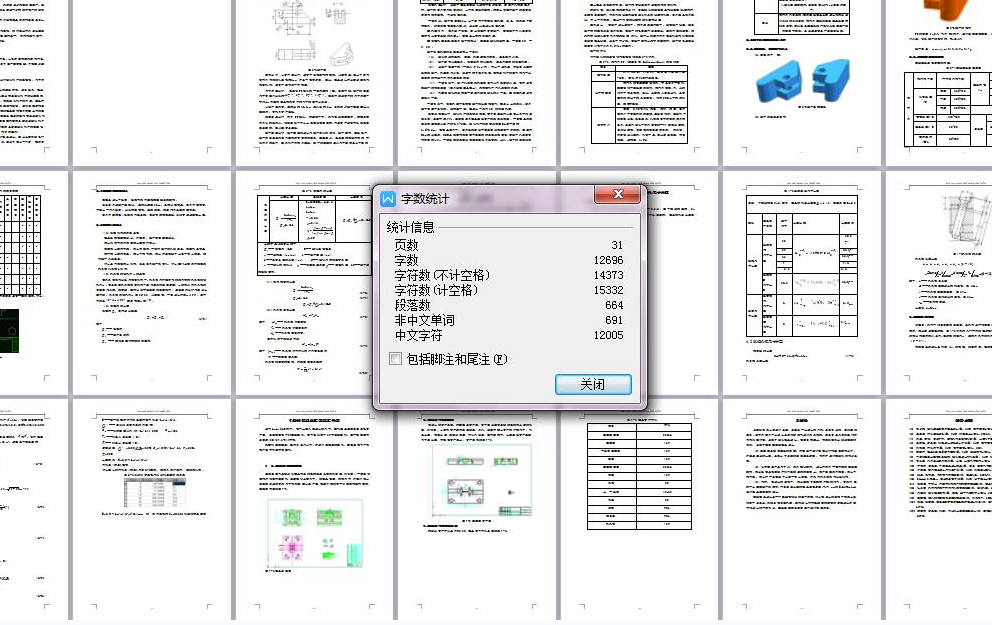992x625 pixels.
Task: Click the 统计信息 group label
Action: tap(411, 227)
